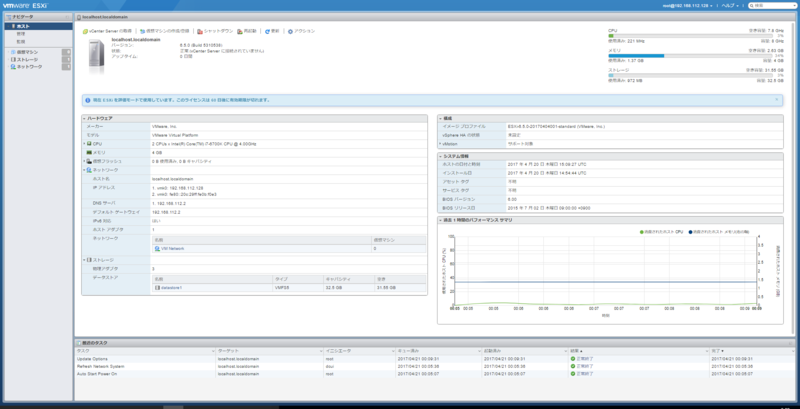Dismiss the evaluation mode license banner
This screenshot has width=800, height=409.
[777, 99]
